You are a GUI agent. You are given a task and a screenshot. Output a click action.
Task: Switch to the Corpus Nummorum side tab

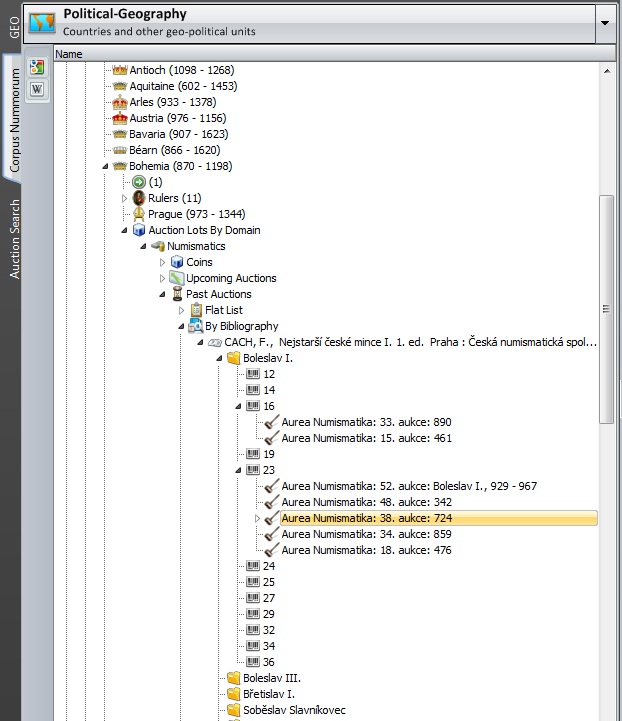pyautogui.click(x=15, y=120)
